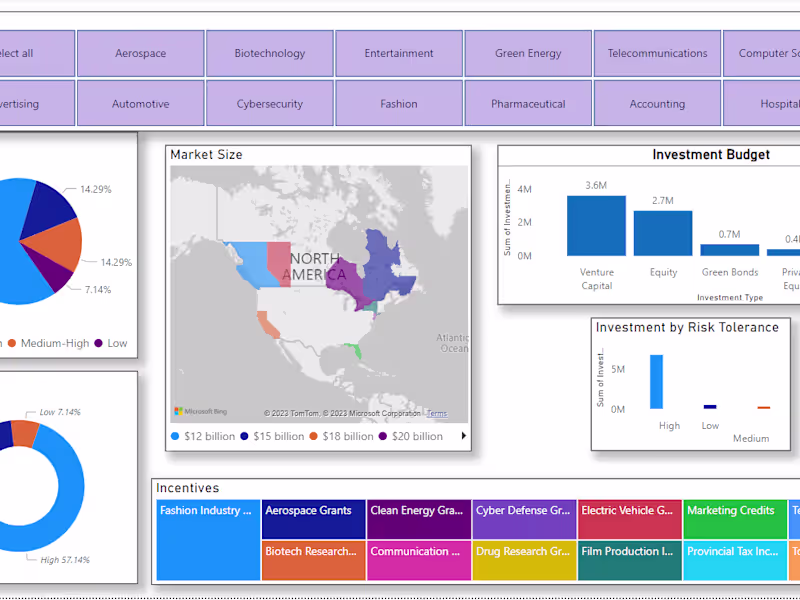800x600 pixels.
Task: Click the $15 billion legend marker
Action: (x=244, y=436)
